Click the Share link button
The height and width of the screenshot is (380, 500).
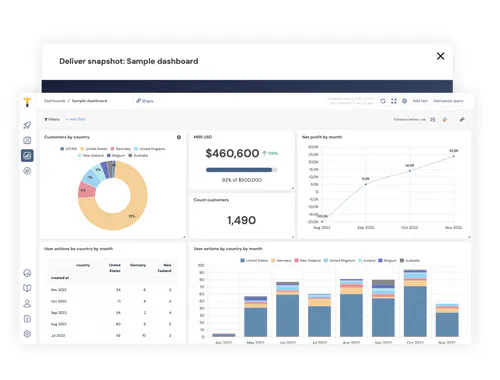pyautogui.click(x=145, y=101)
